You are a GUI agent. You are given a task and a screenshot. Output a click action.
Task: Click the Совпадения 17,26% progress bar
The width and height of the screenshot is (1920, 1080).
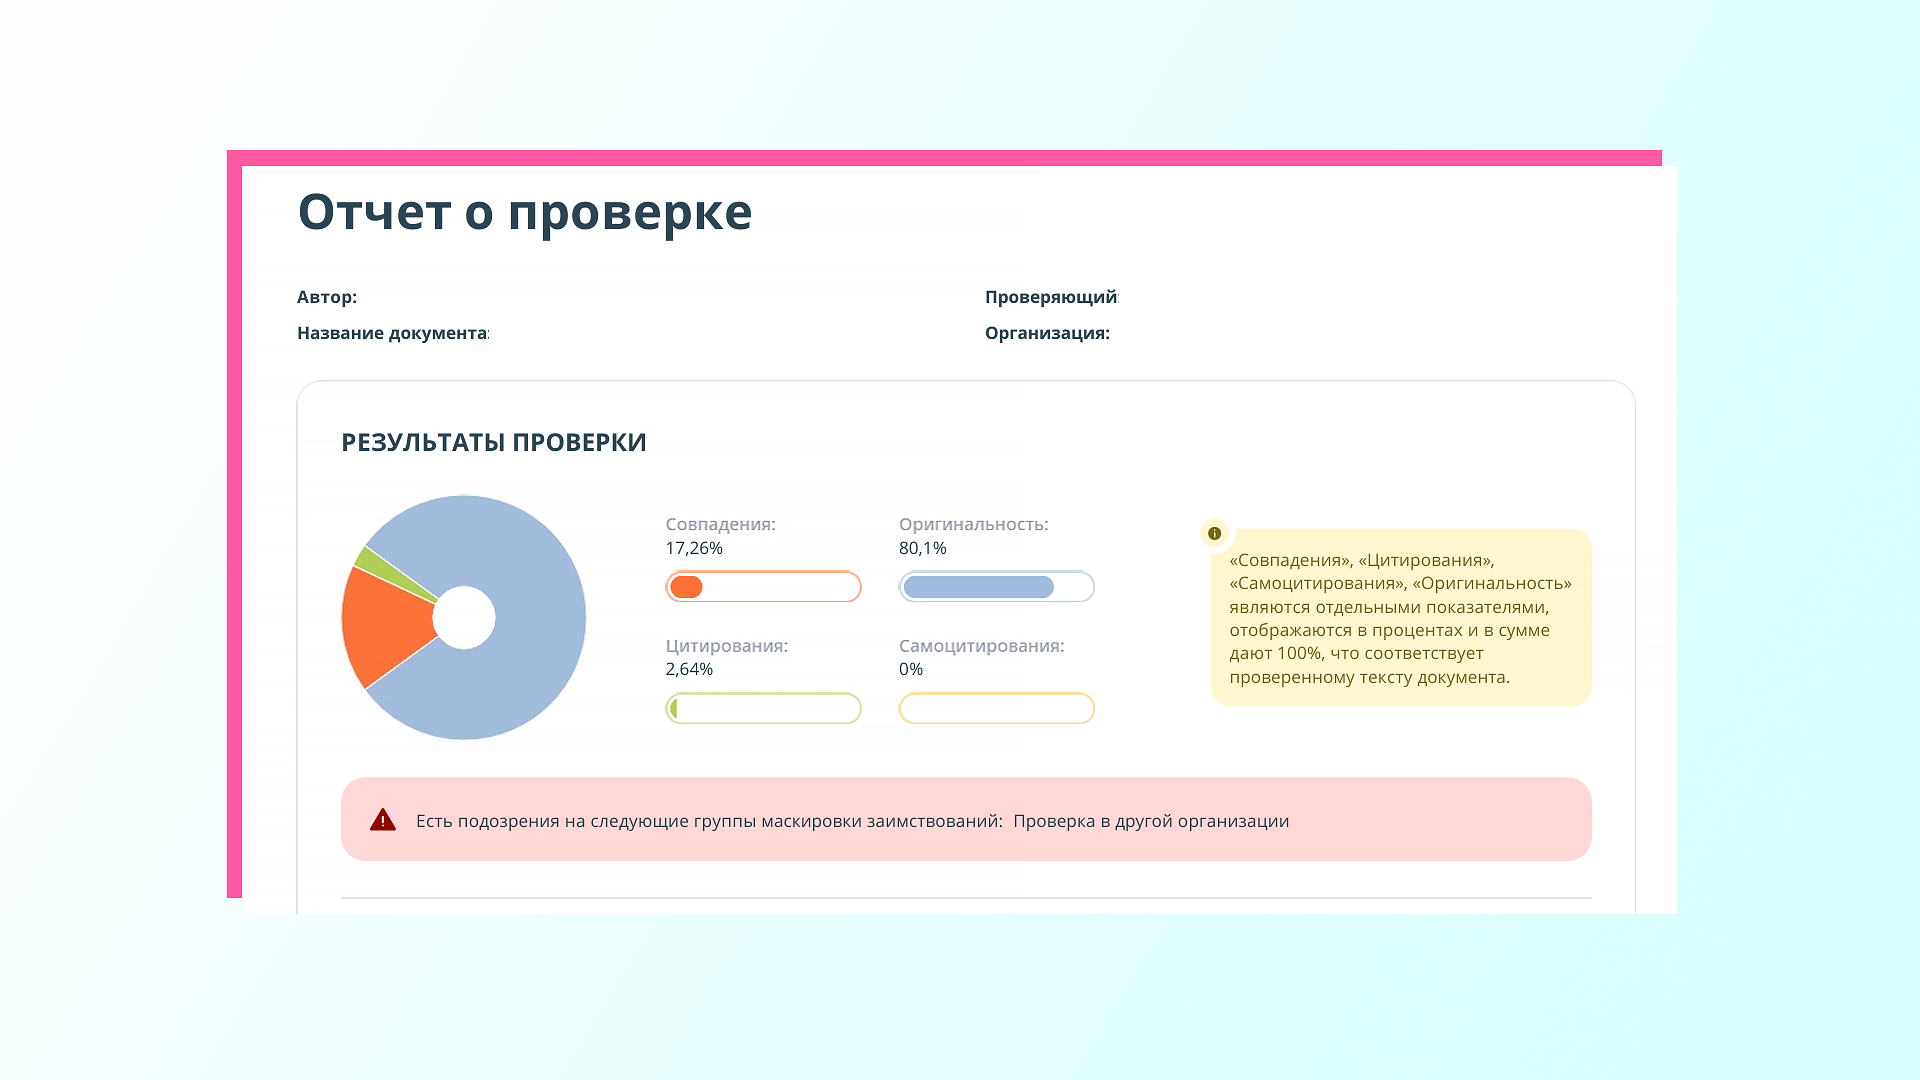(x=763, y=587)
